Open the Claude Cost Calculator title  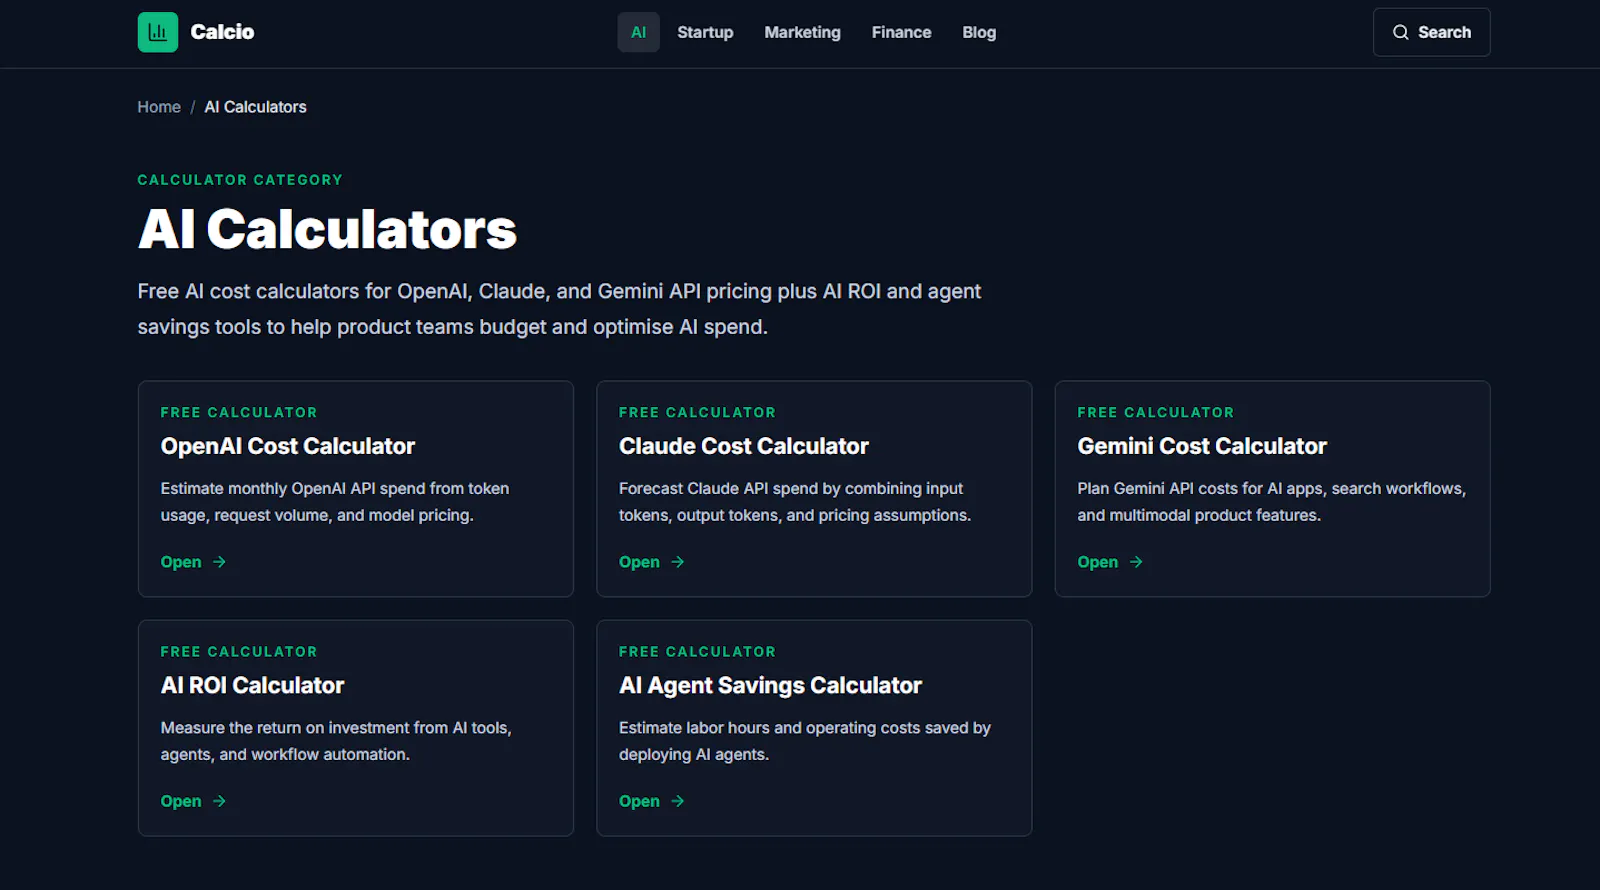click(x=744, y=446)
